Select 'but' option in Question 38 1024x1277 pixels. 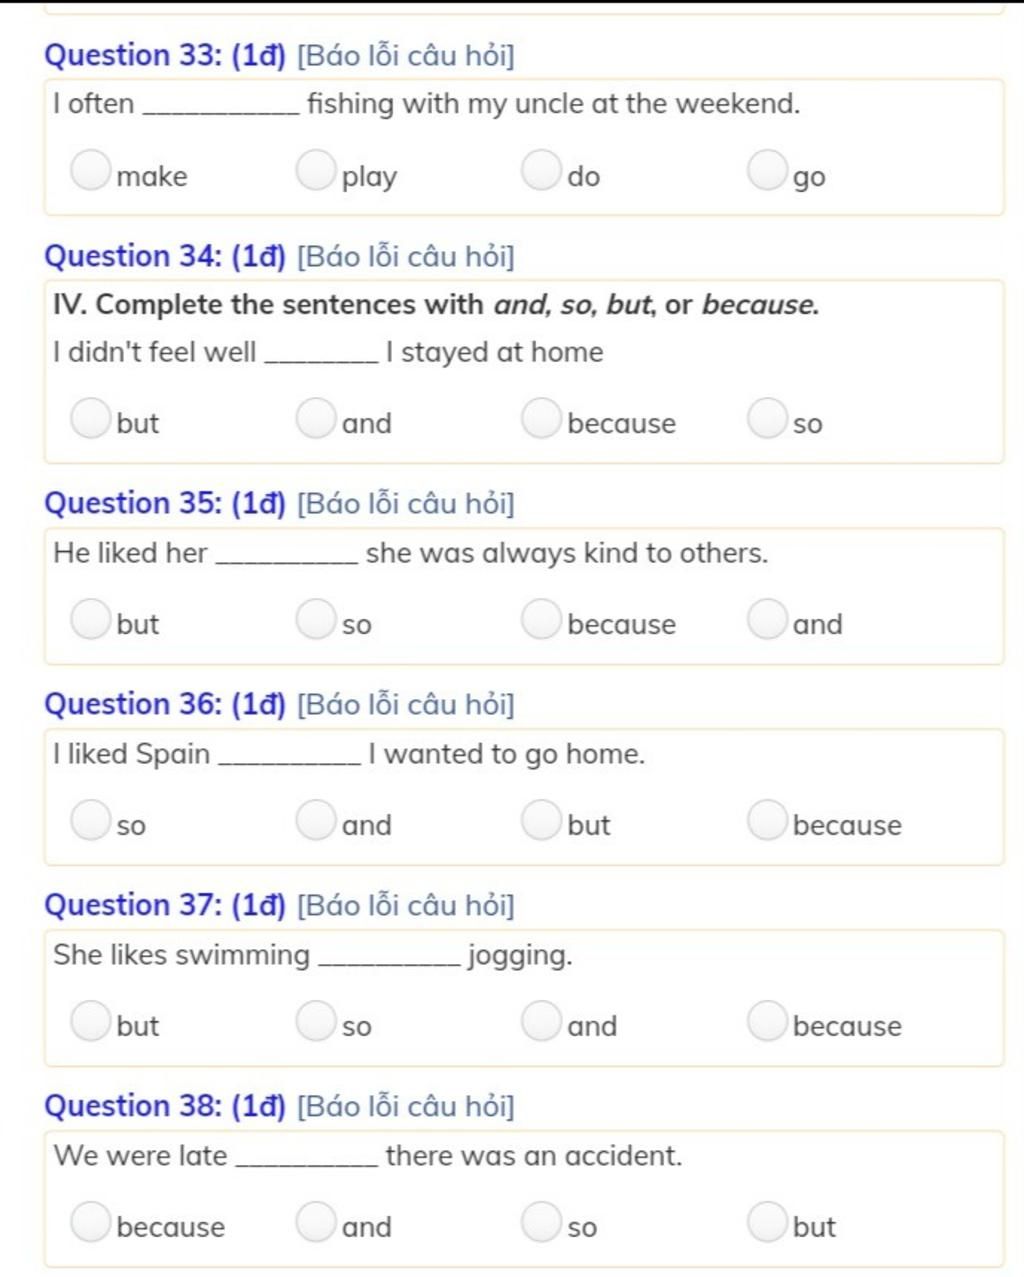click(767, 1222)
